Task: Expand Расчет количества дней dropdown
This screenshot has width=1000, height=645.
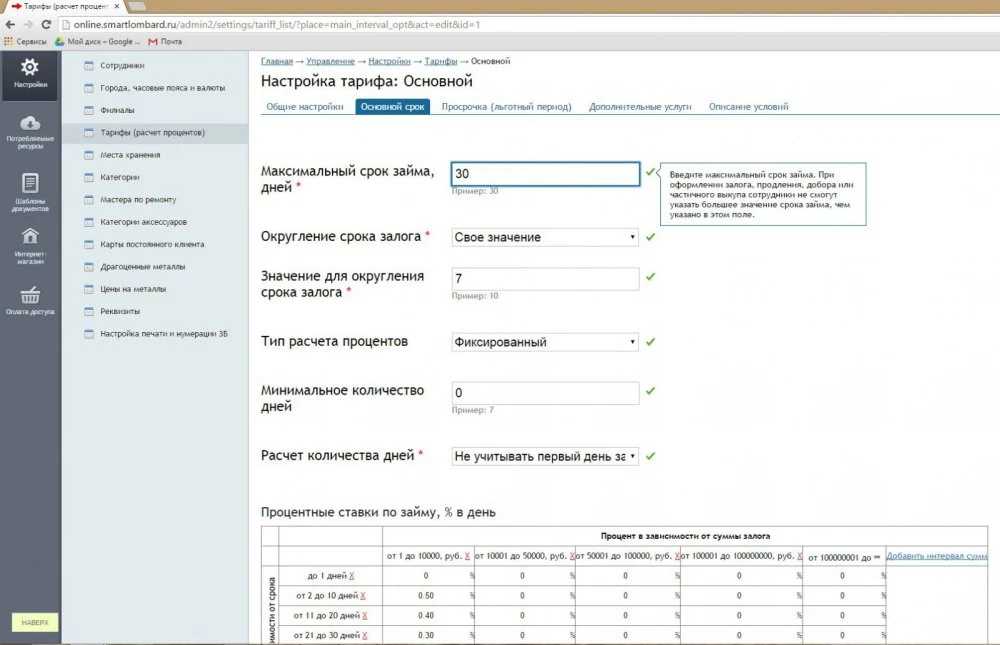Action: tap(545, 456)
